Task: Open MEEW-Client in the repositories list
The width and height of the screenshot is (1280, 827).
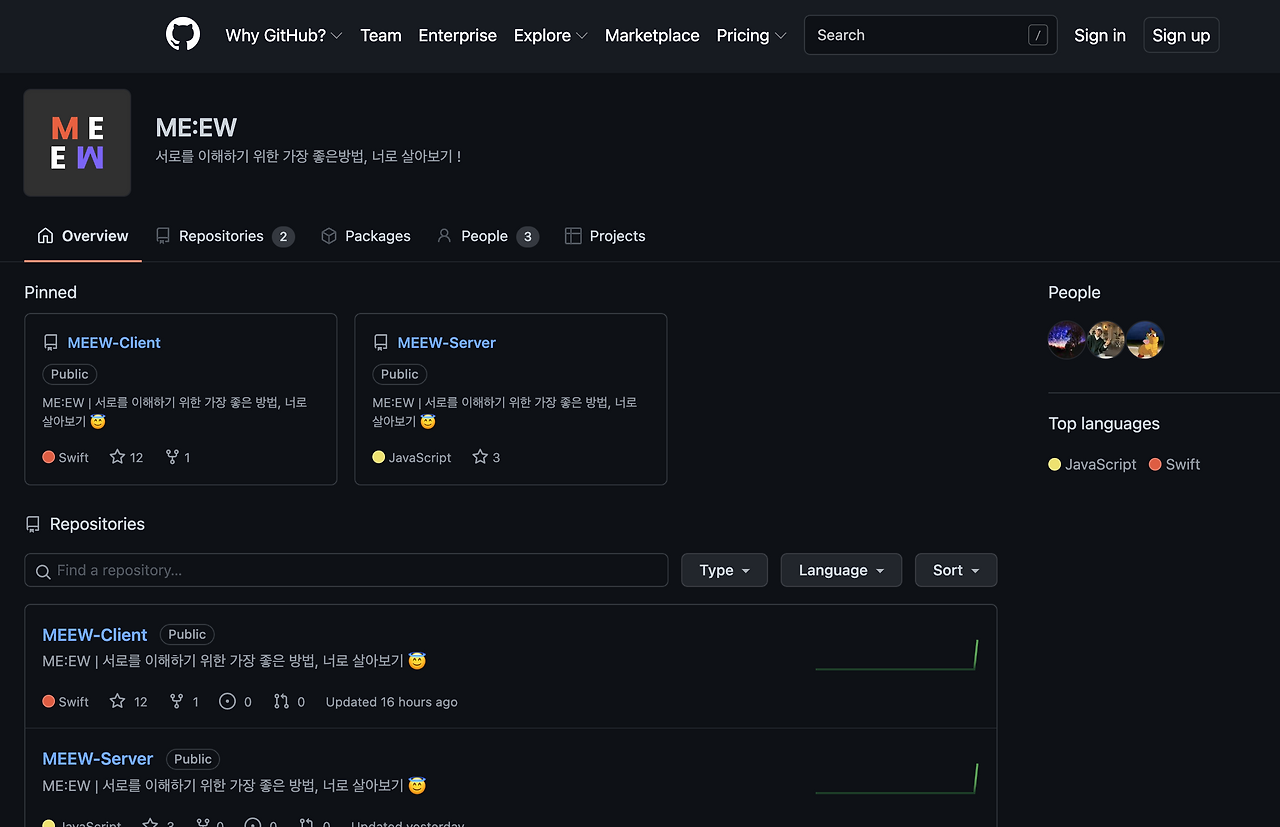Action: (x=95, y=635)
